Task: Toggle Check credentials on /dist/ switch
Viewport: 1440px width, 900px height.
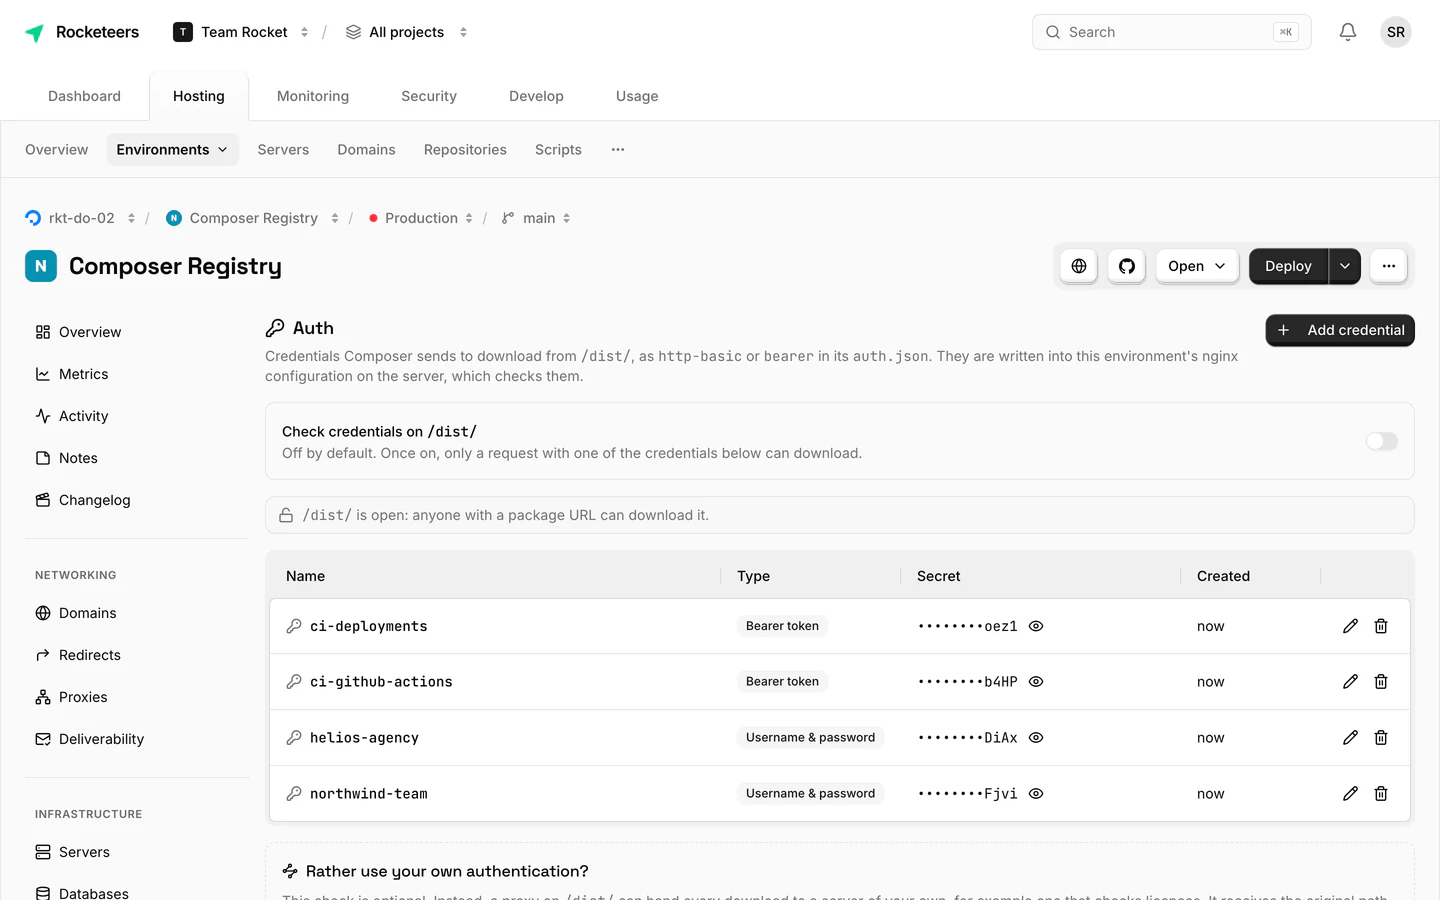Action: (x=1382, y=441)
